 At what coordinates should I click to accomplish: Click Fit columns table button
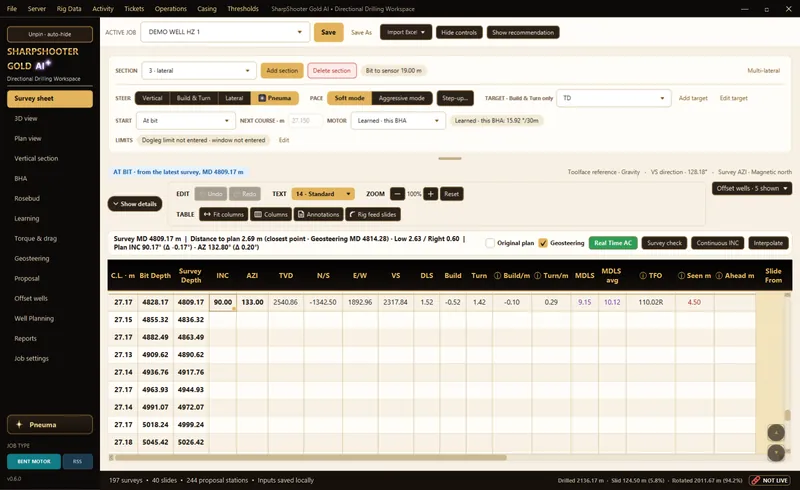pyautogui.click(x=223, y=214)
